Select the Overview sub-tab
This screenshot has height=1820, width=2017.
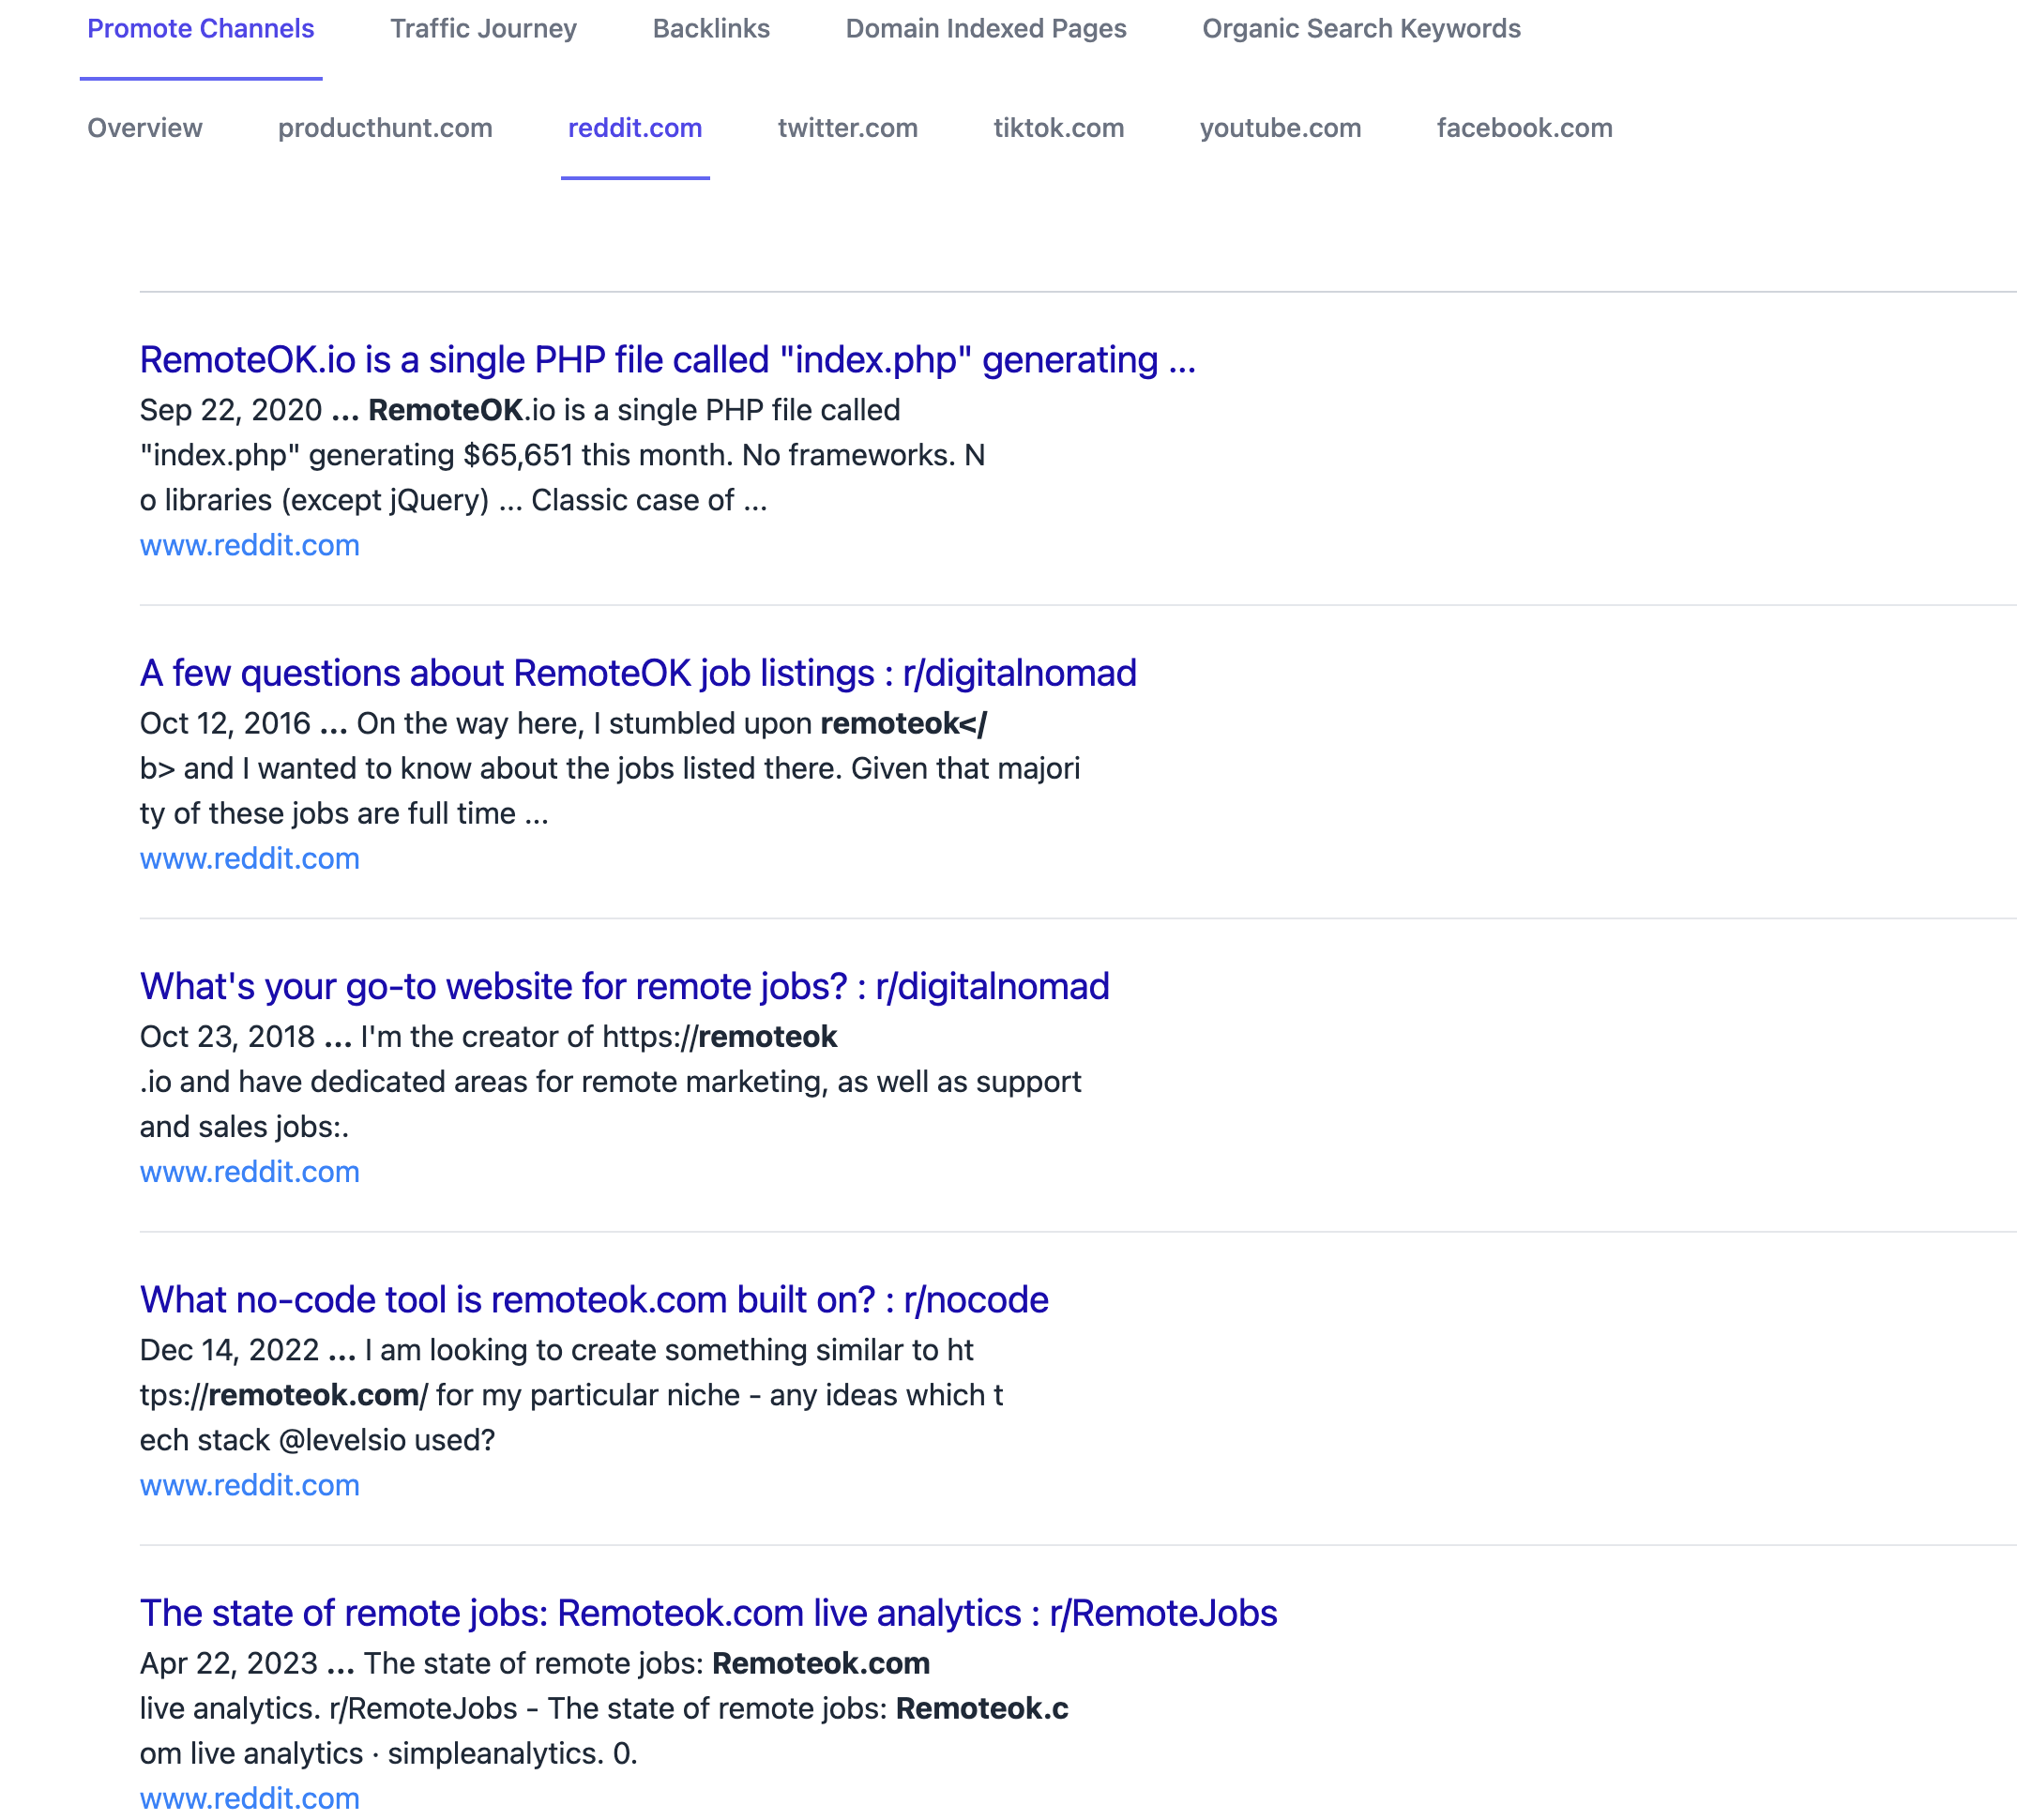145,128
